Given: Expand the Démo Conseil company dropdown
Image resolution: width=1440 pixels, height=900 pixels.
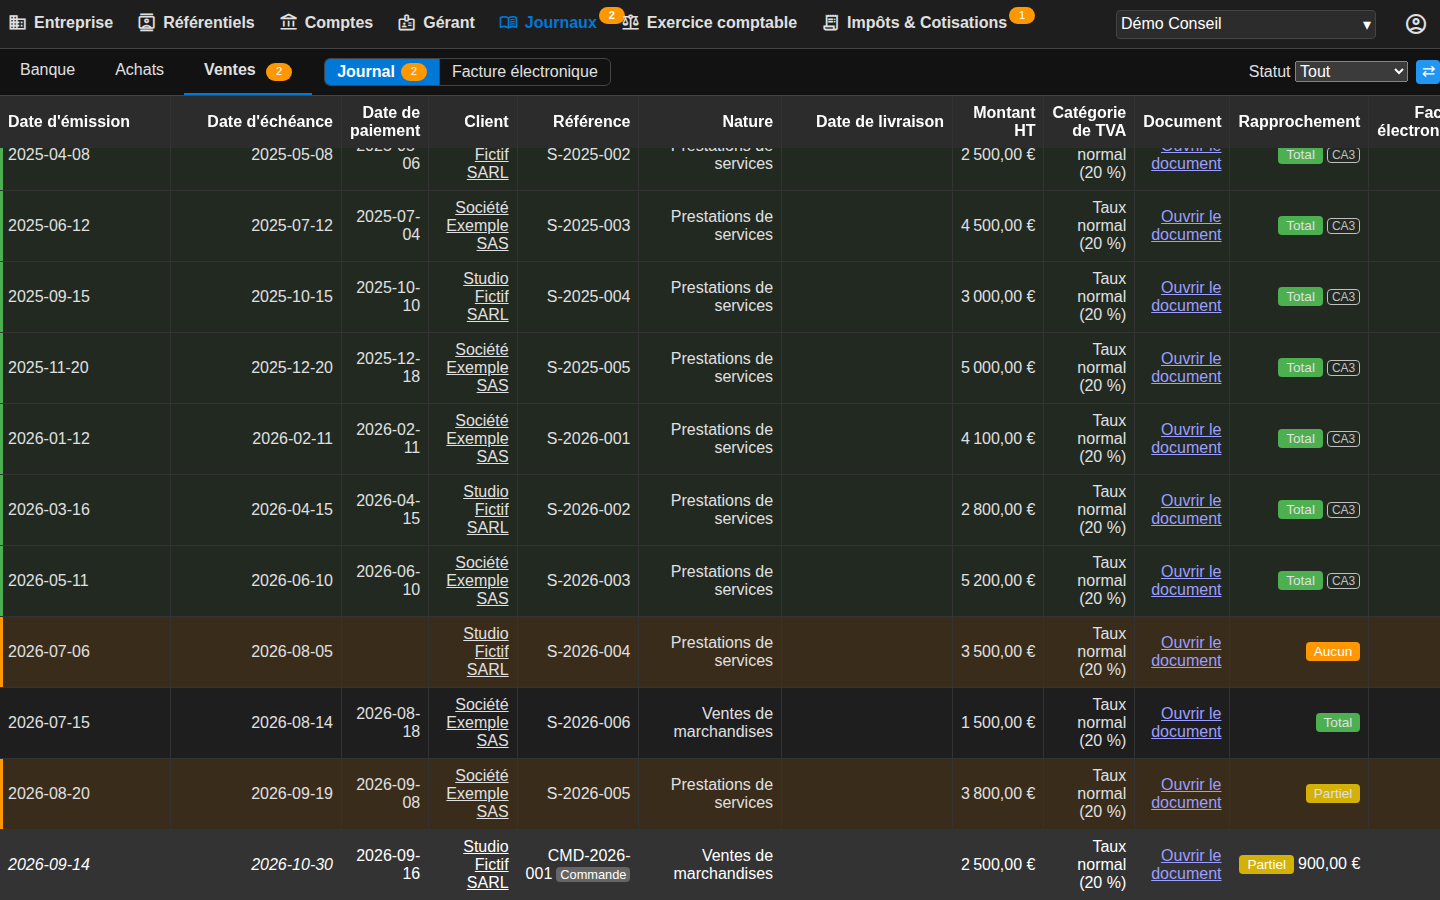Looking at the screenshot, I should tap(1245, 24).
